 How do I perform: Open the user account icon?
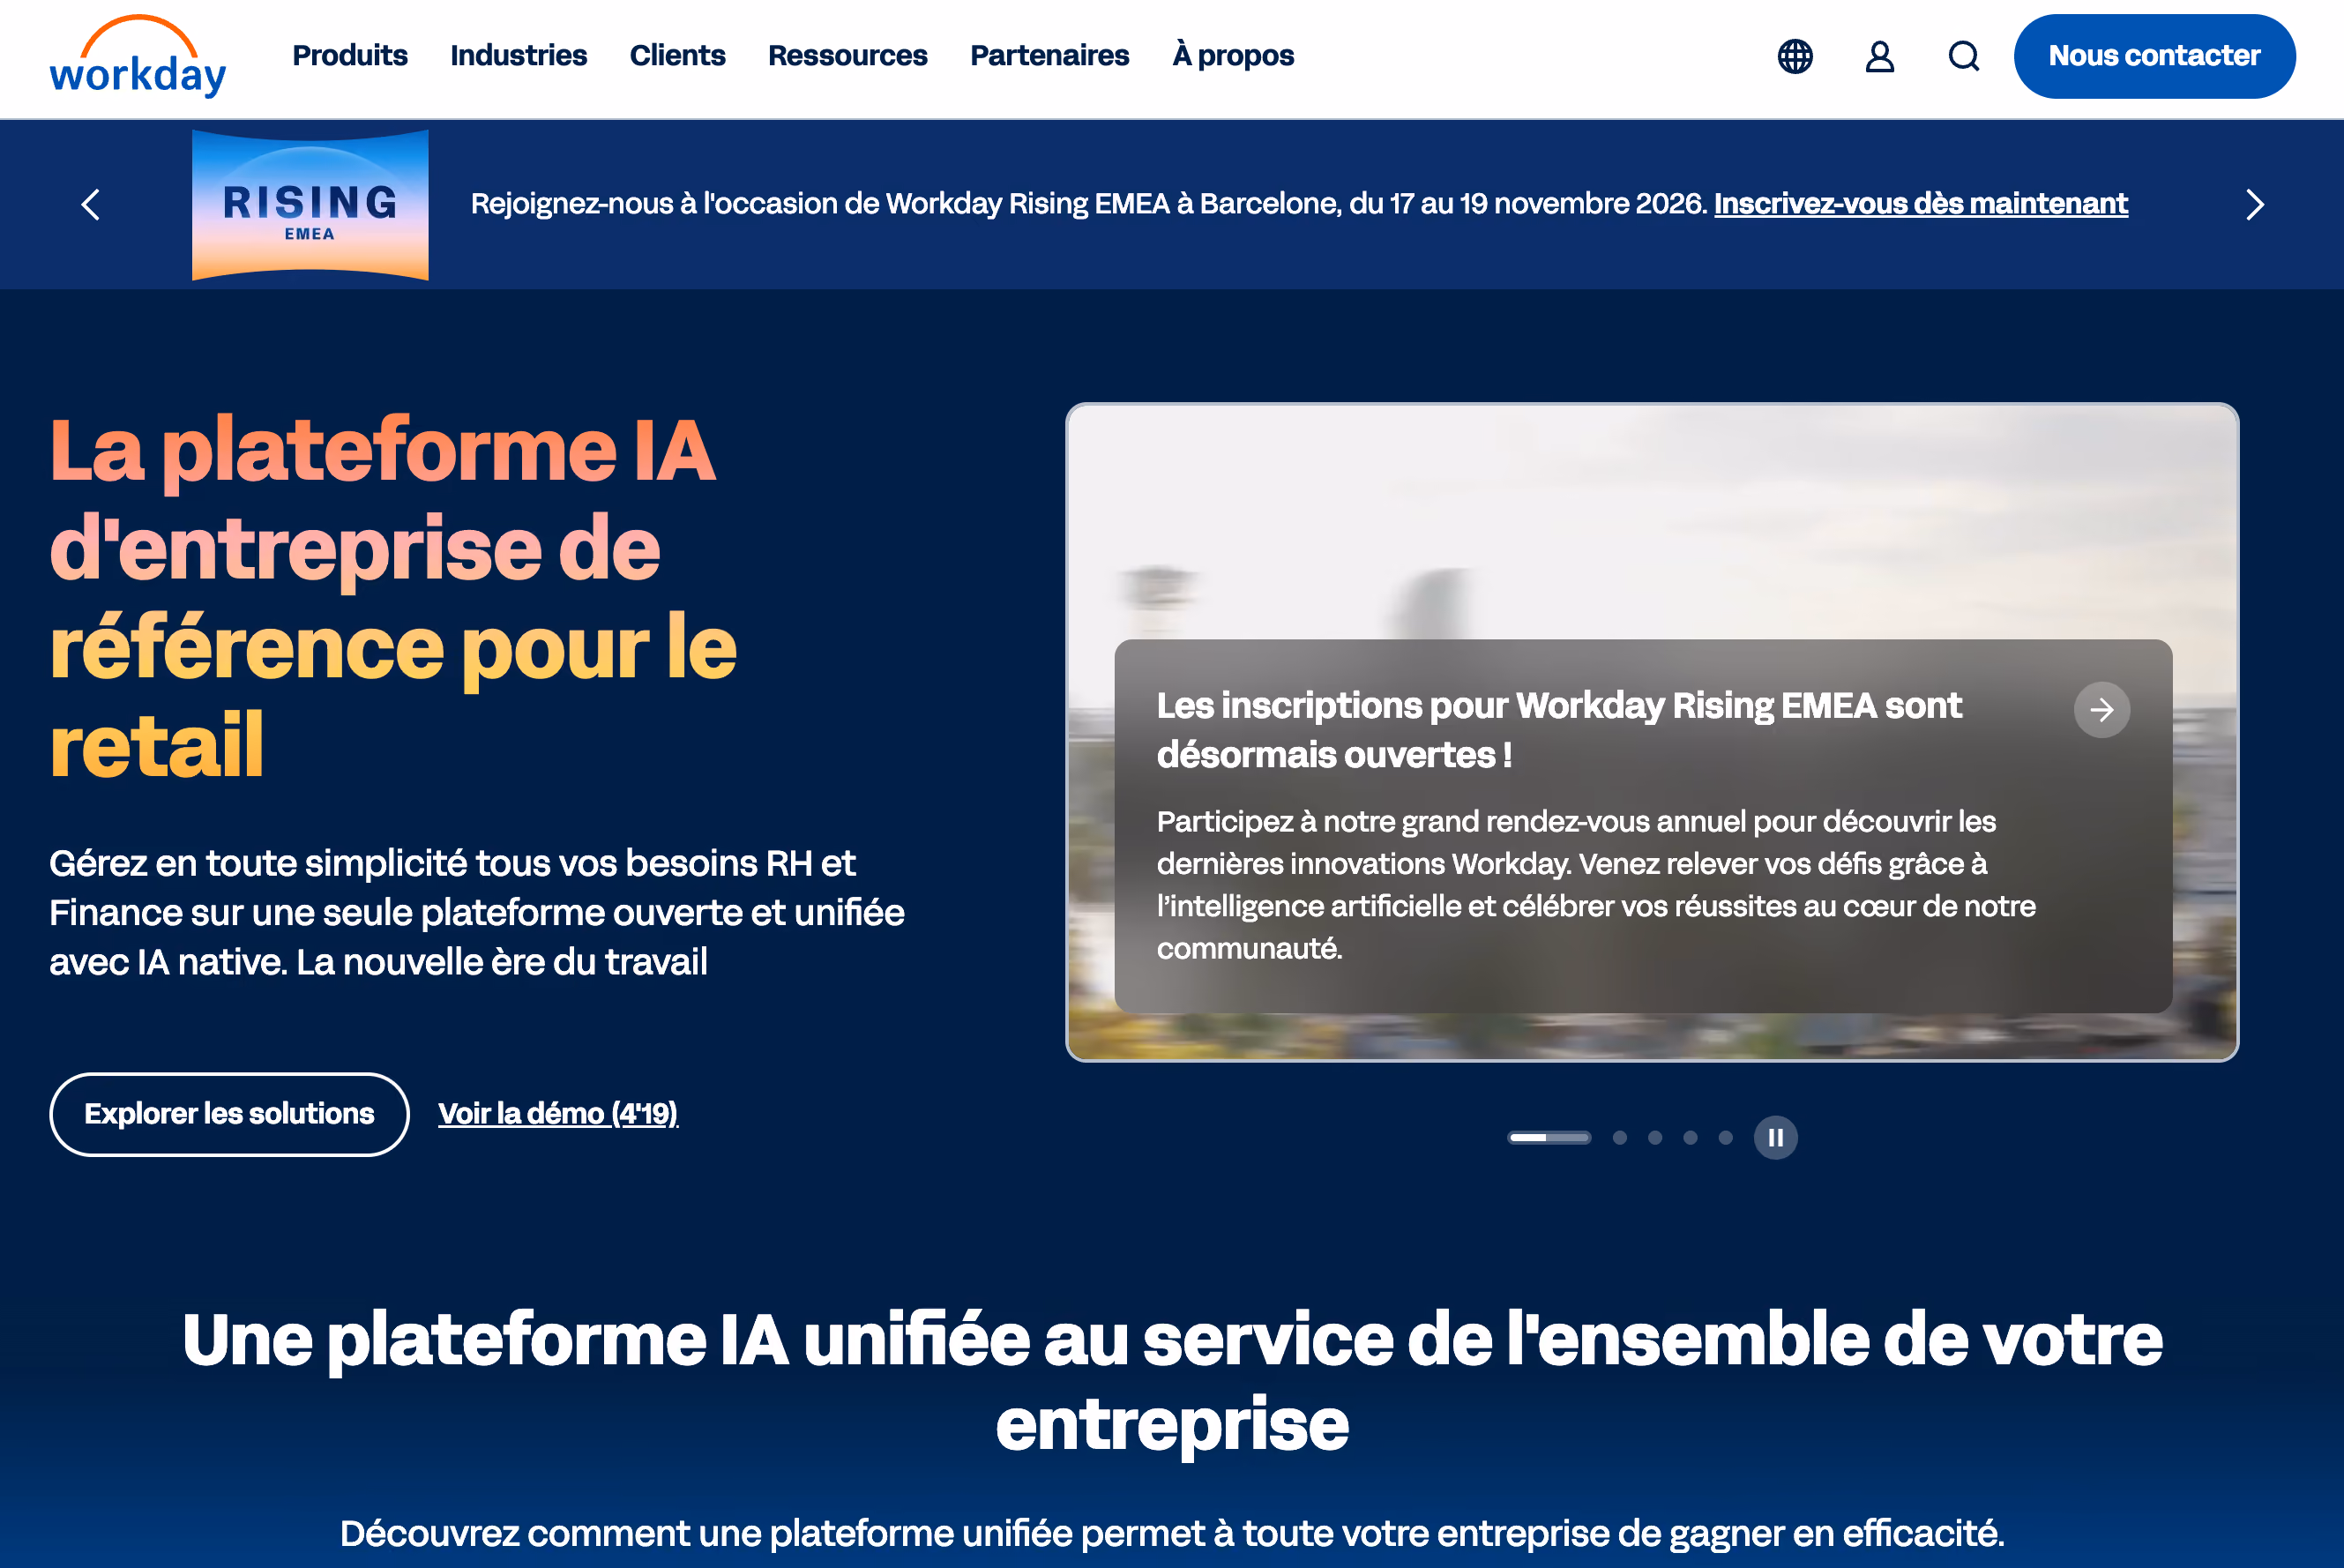[1880, 56]
